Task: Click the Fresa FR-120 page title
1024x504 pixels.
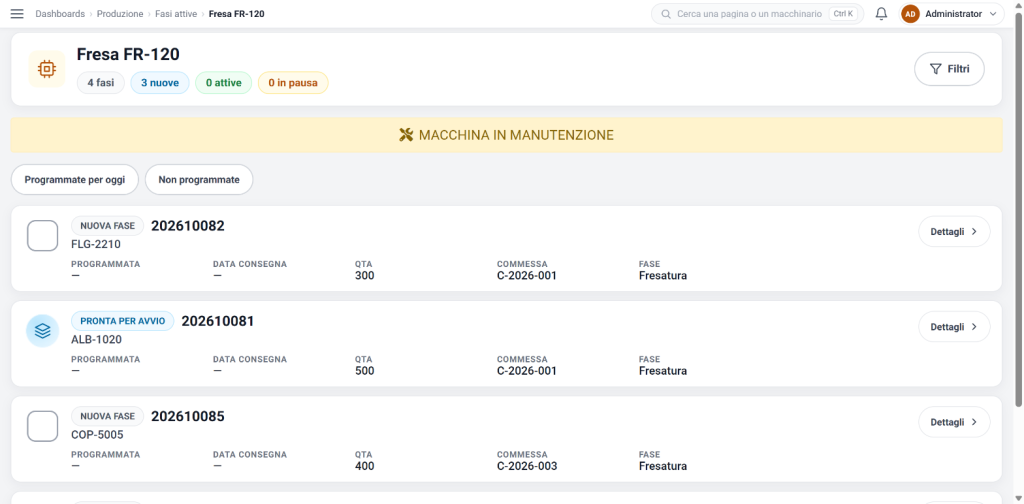Action: pos(128,54)
